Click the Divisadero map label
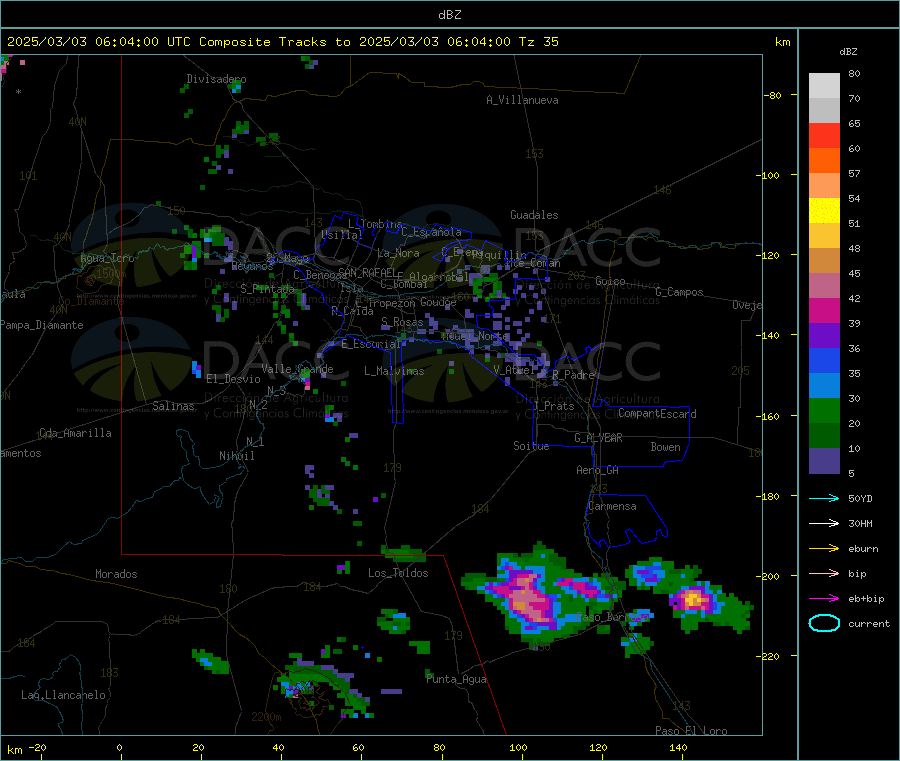The height and width of the screenshot is (761, 900). pyautogui.click(x=216, y=79)
